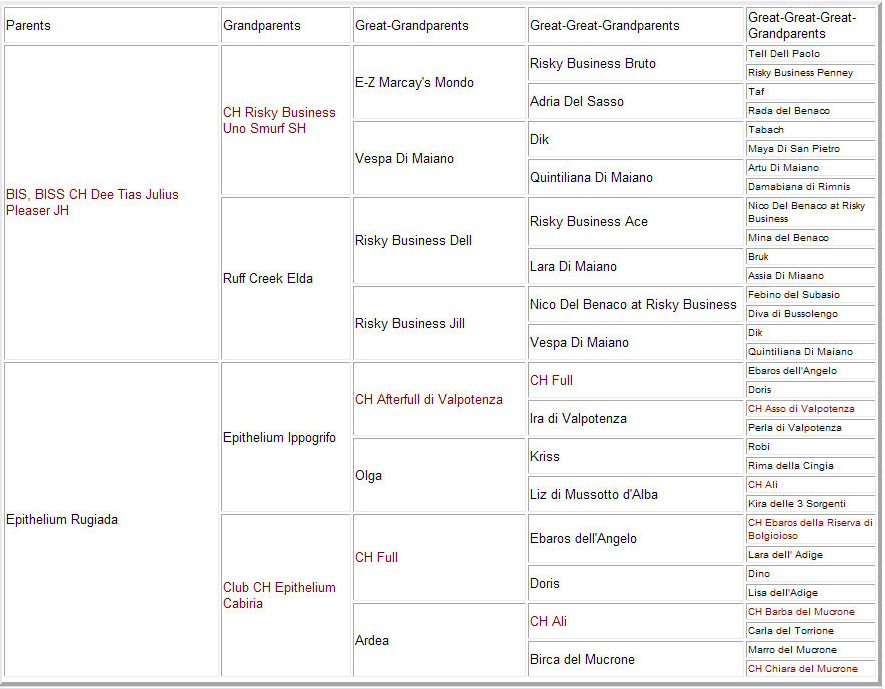Click CH Chiara del Mucrone link

pos(802,669)
